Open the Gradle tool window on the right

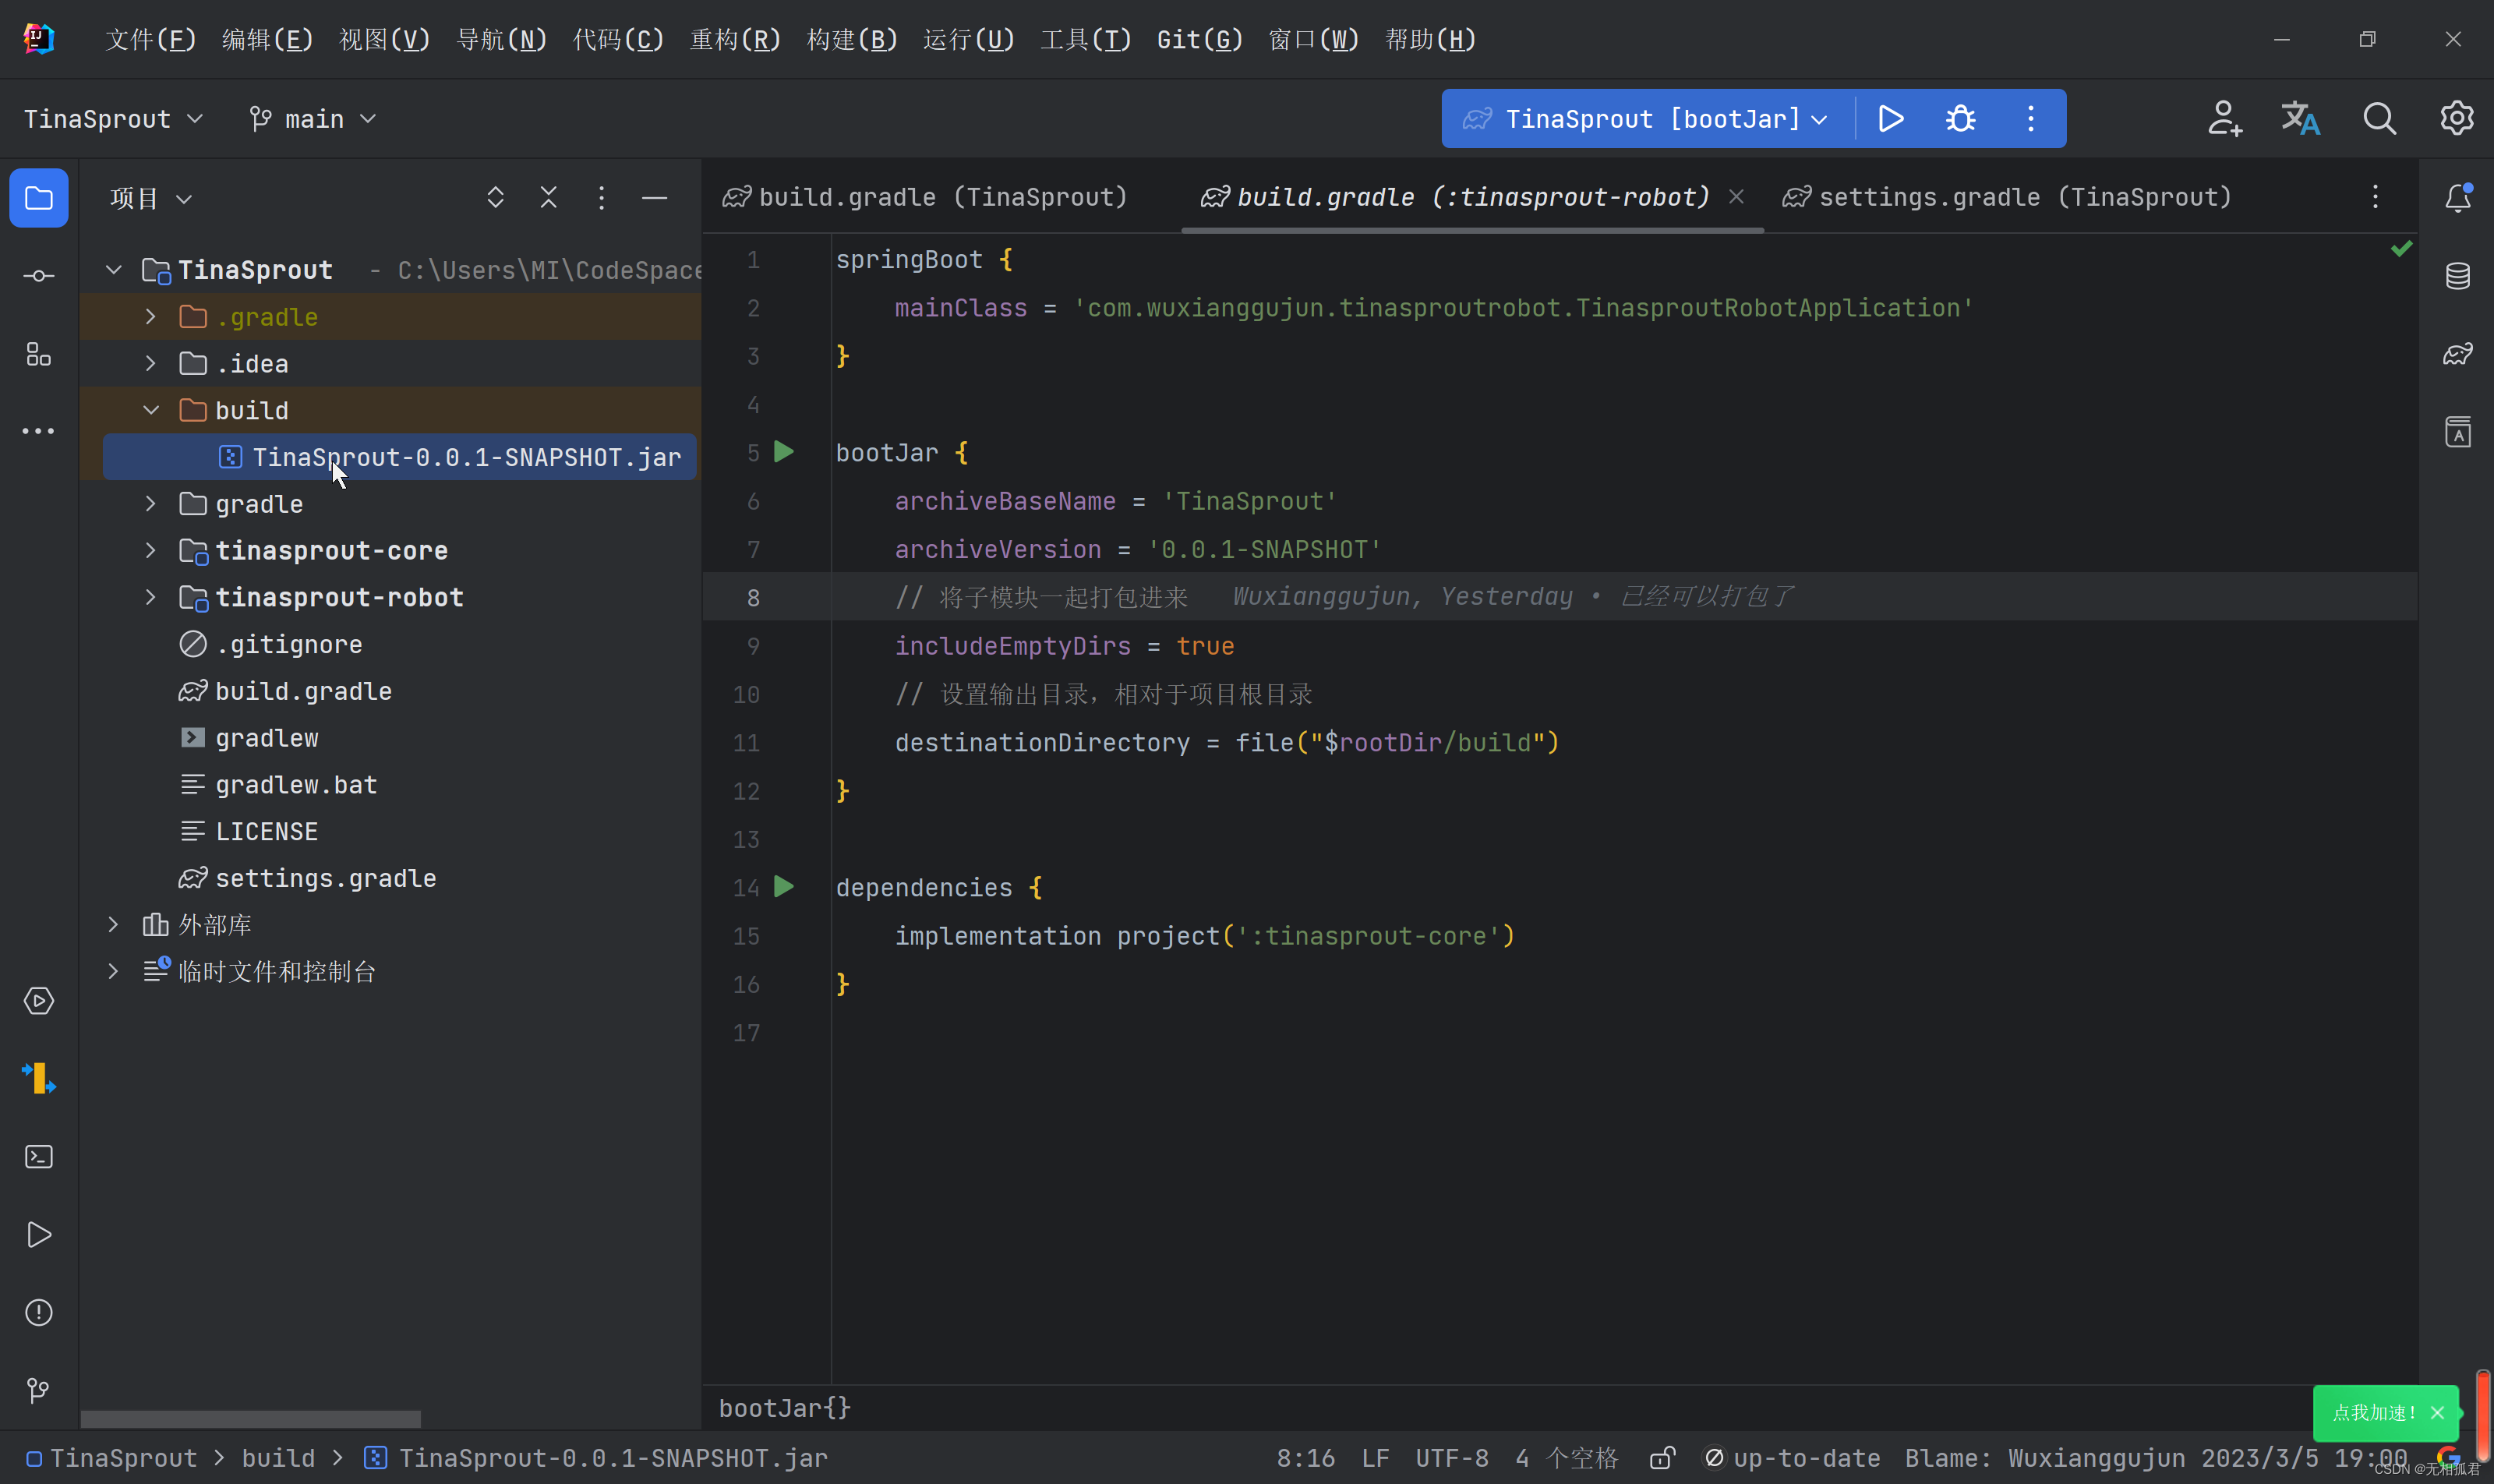2457,354
